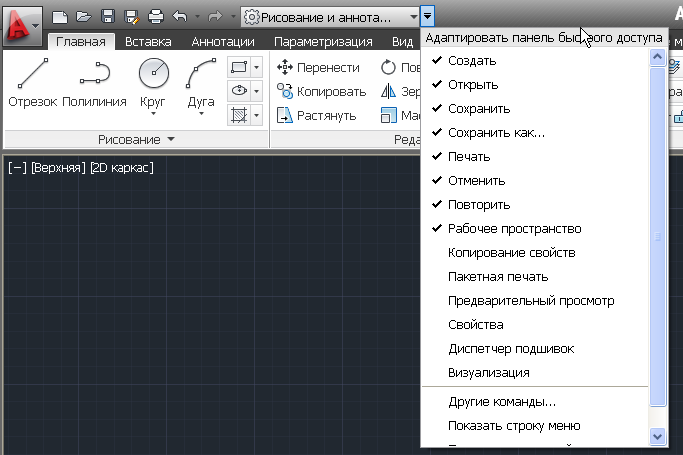
Task: Switch to the Параметризация ribbon tab
Action: 323,41
